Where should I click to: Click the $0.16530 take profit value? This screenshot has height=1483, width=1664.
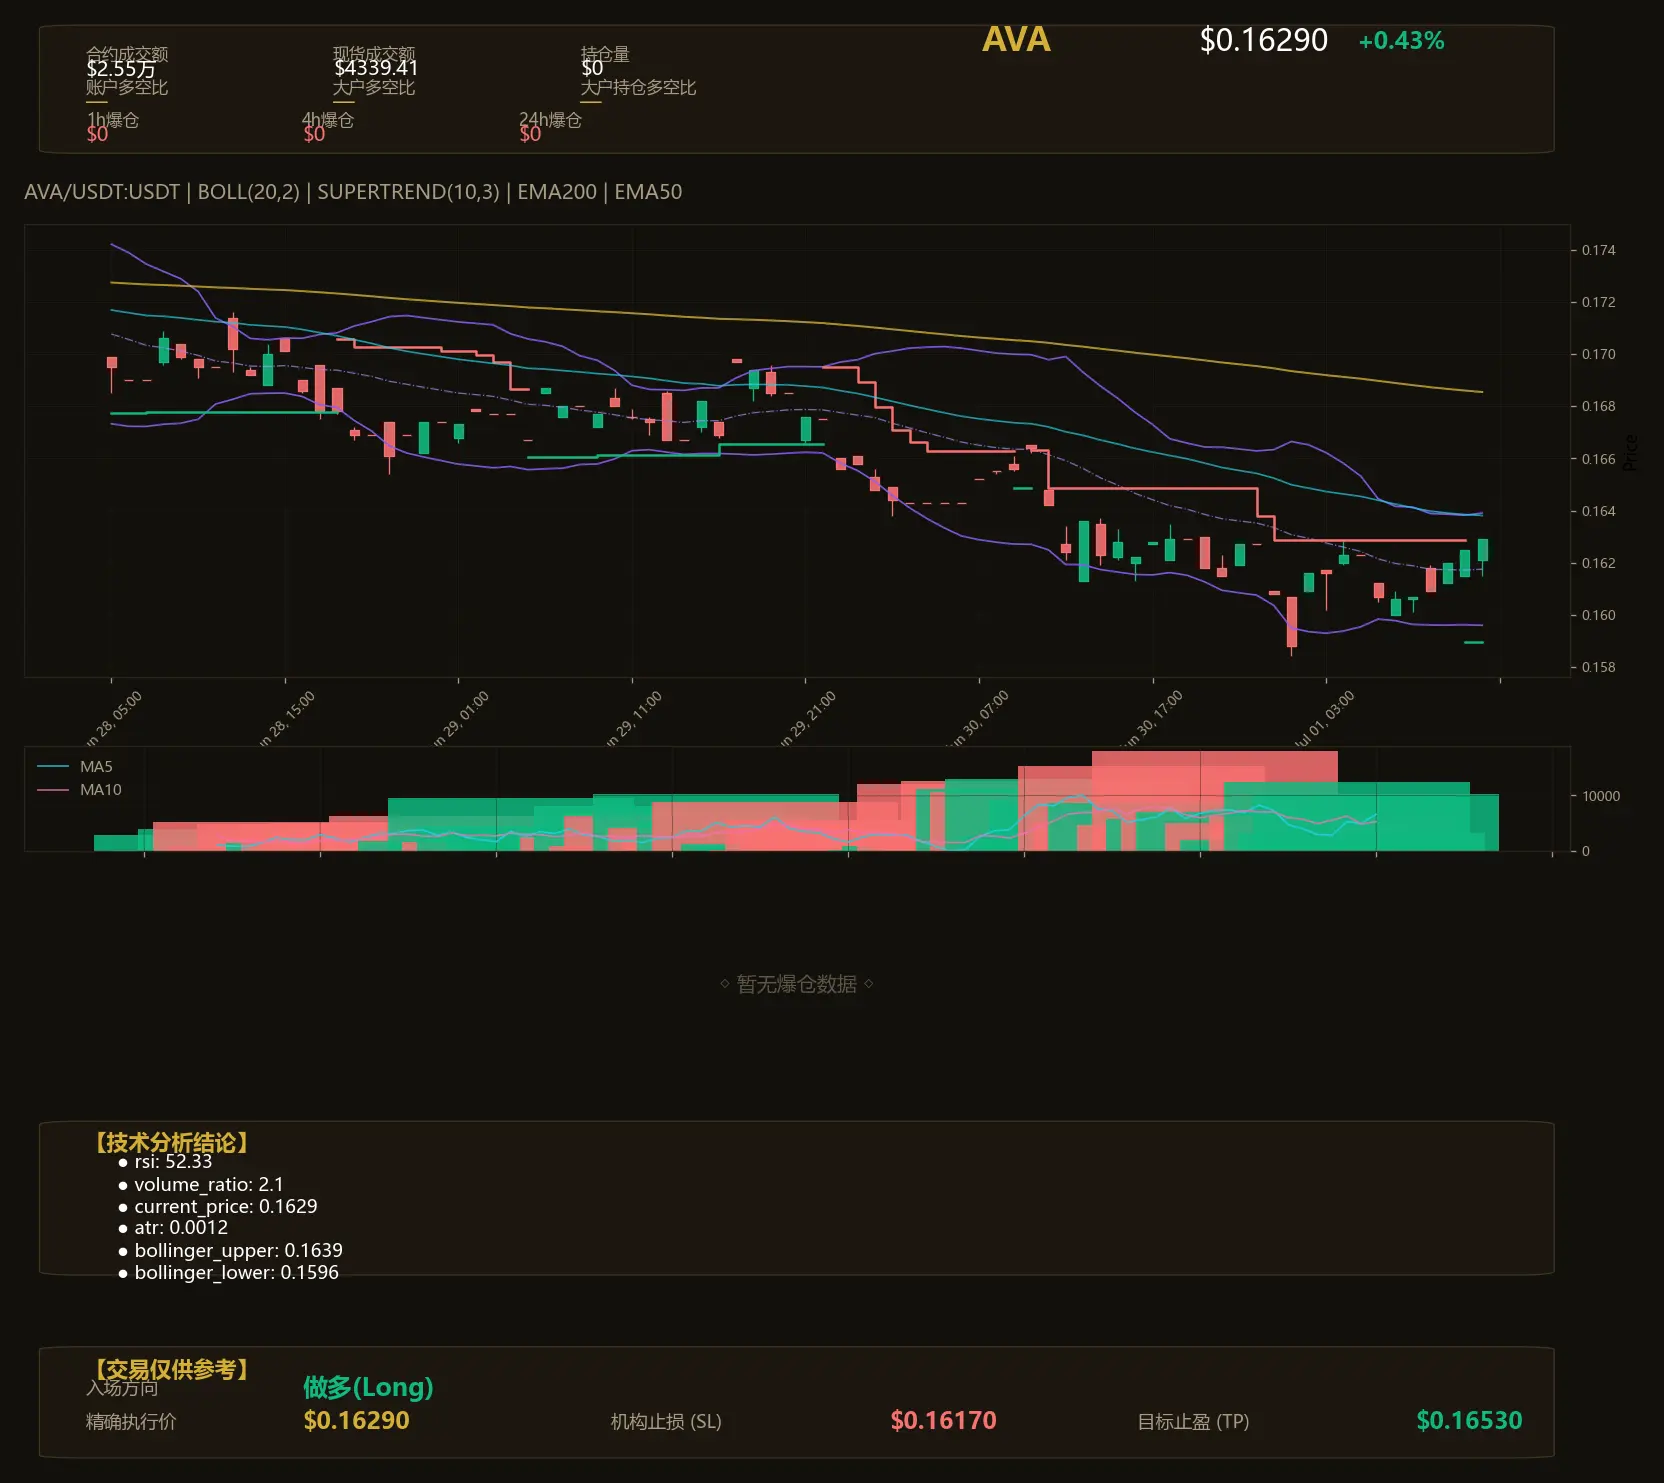pyautogui.click(x=1469, y=1421)
